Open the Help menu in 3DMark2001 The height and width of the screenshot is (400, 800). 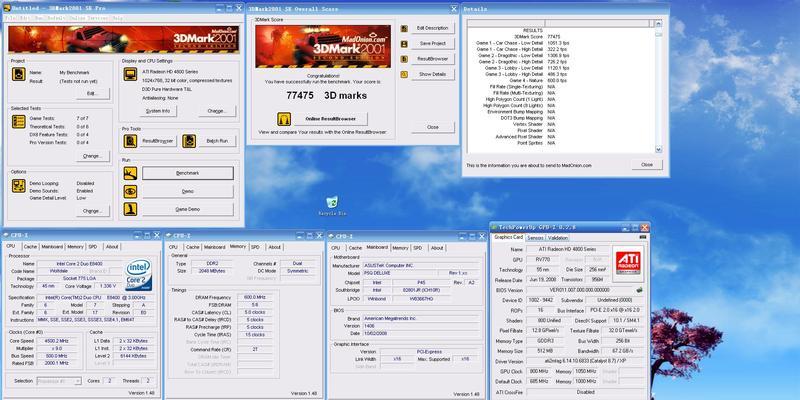117,18
